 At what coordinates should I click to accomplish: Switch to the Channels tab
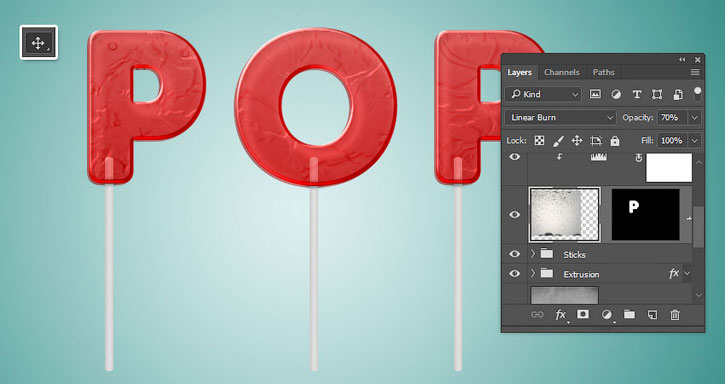(562, 72)
